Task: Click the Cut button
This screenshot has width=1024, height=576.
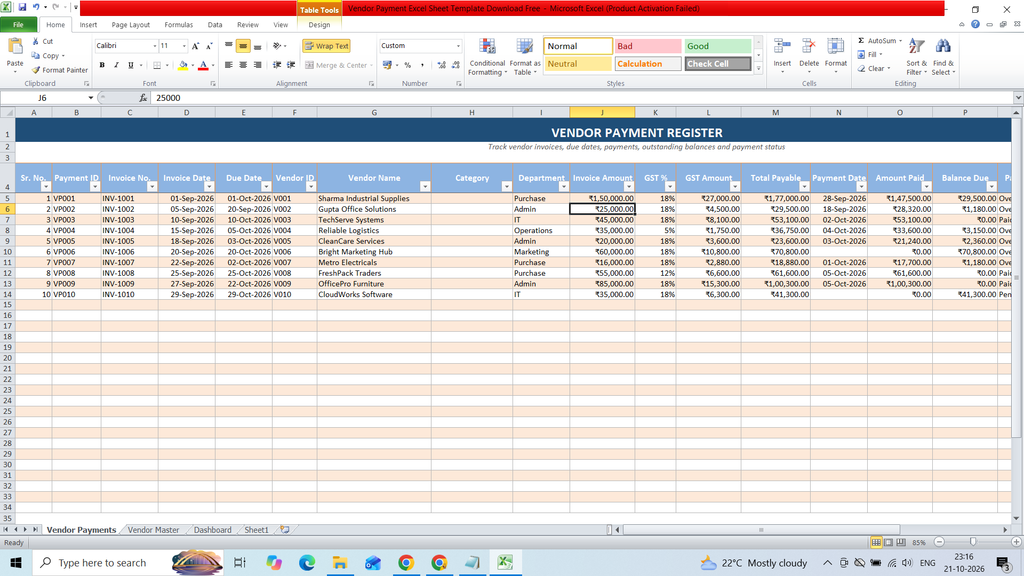Action: (x=42, y=41)
